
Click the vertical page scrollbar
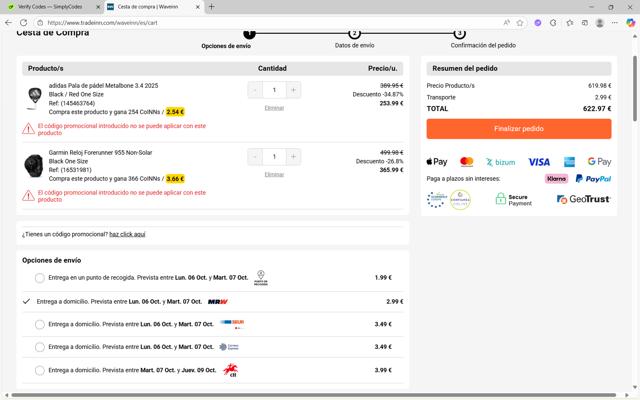click(635, 89)
